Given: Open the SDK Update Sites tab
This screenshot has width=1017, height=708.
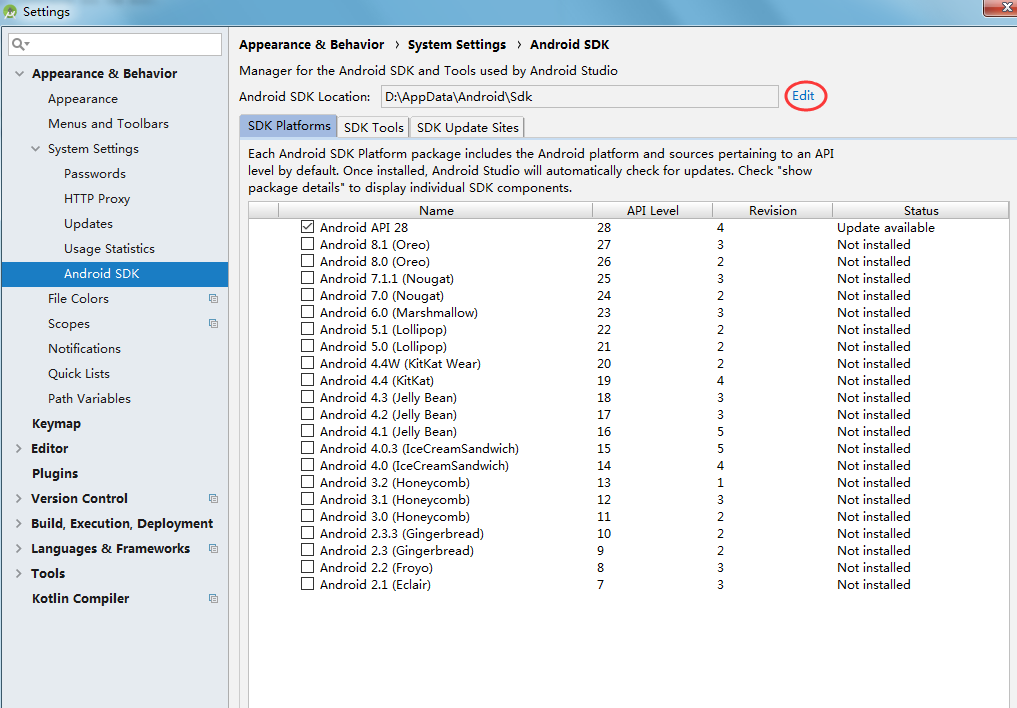Looking at the screenshot, I should coord(467,127).
